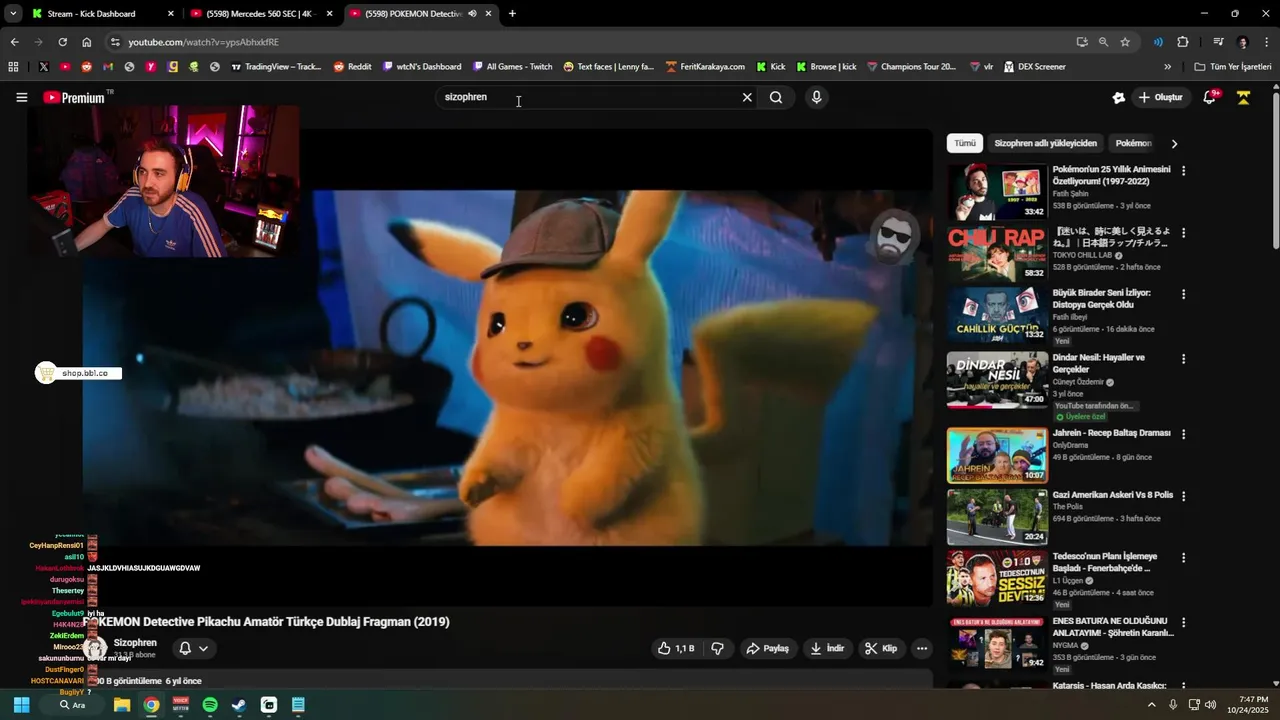Open File Explorer from taskbar

[x=122, y=705]
